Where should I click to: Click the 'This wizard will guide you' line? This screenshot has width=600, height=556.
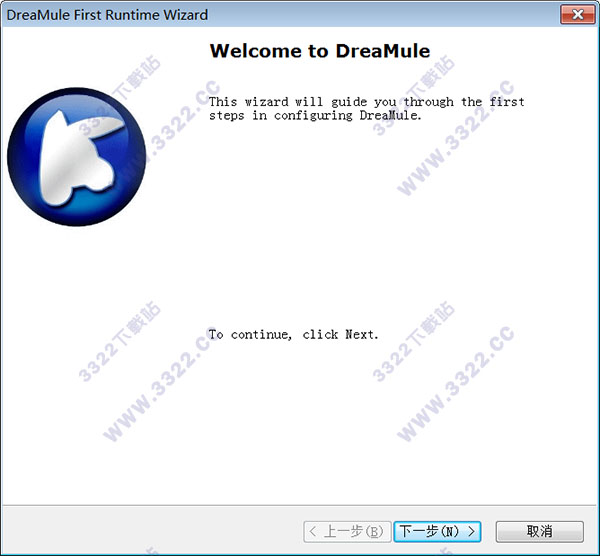pyautogui.click(x=366, y=102)
